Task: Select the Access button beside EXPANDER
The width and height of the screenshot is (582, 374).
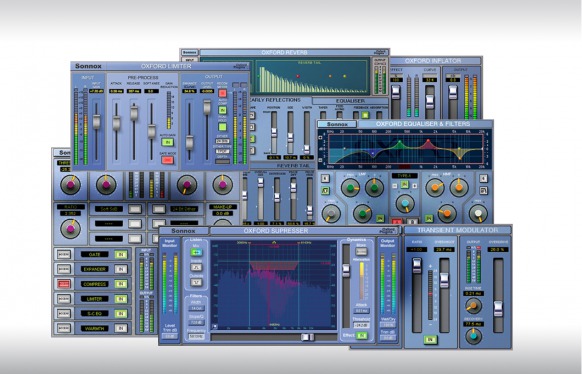Action: point(64,269)
